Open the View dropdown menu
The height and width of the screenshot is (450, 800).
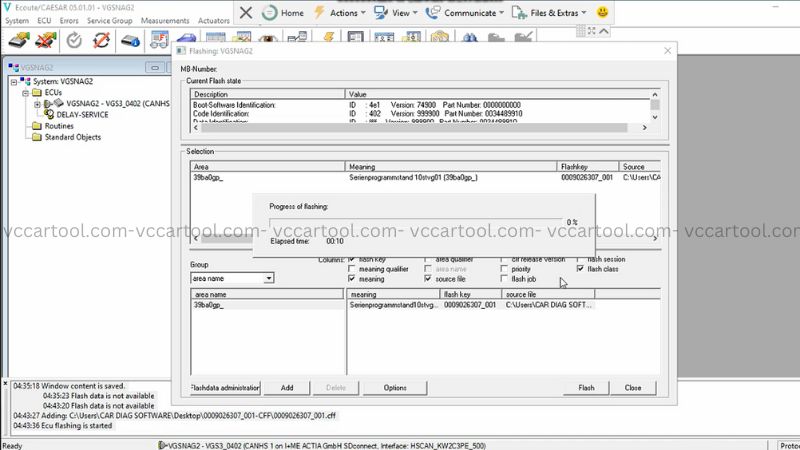click(396, 13)
